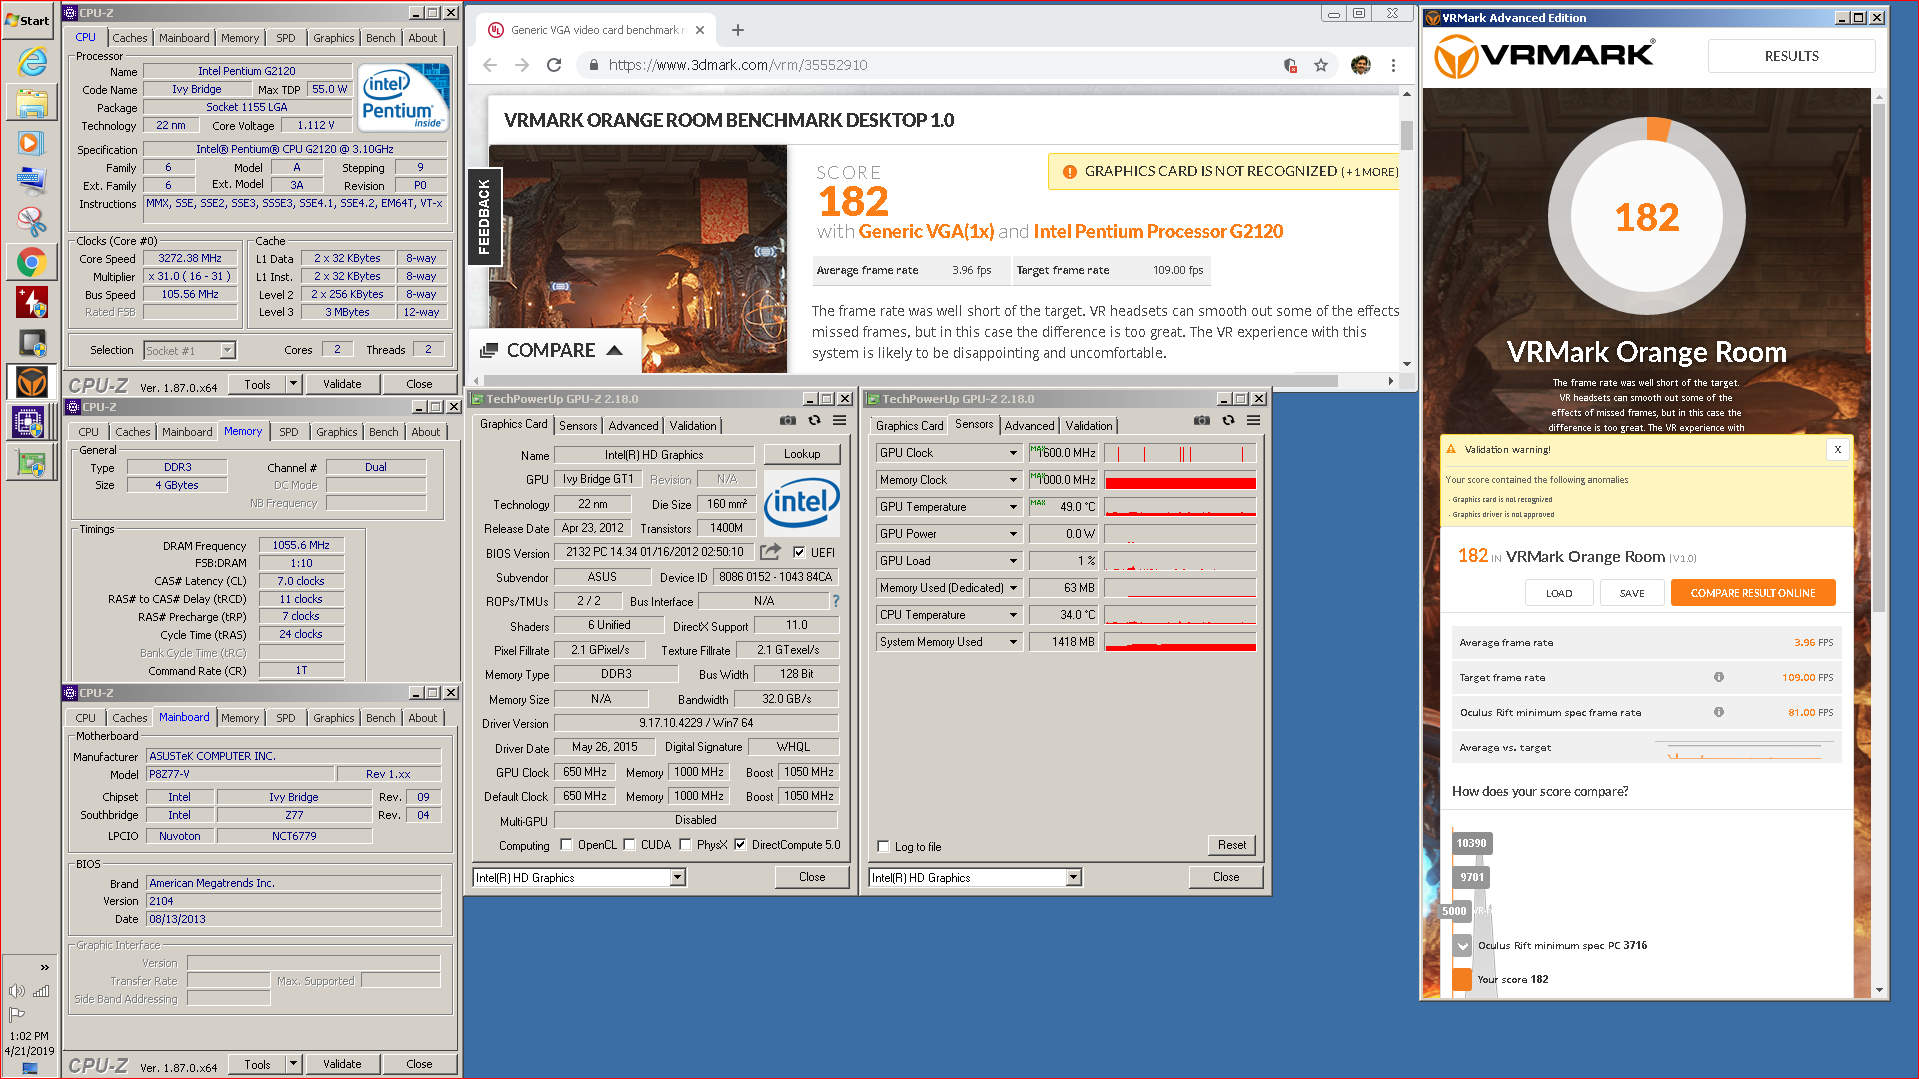Screen dimensions: 1919x1079
Task: Toggle the OpenCL checkbox
Action: tap(567, 844)
